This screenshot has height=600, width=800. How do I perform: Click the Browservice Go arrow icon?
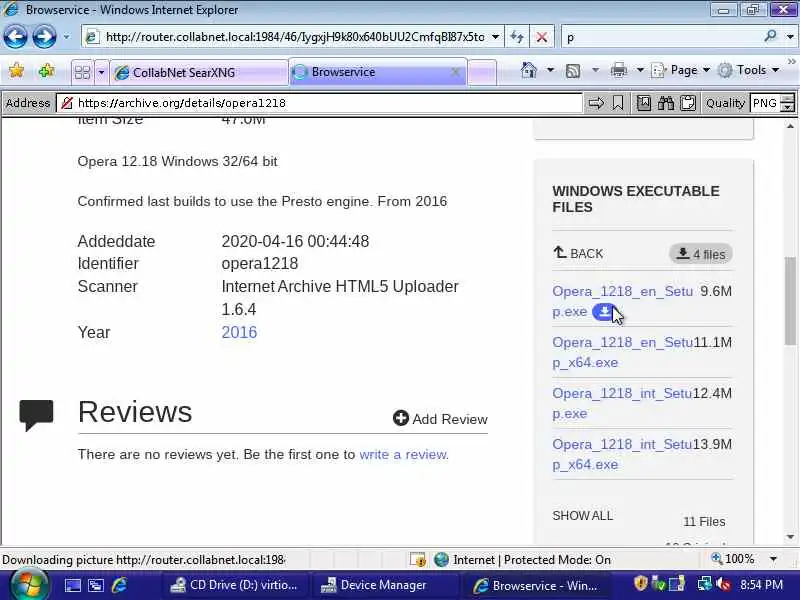[595, 103]
